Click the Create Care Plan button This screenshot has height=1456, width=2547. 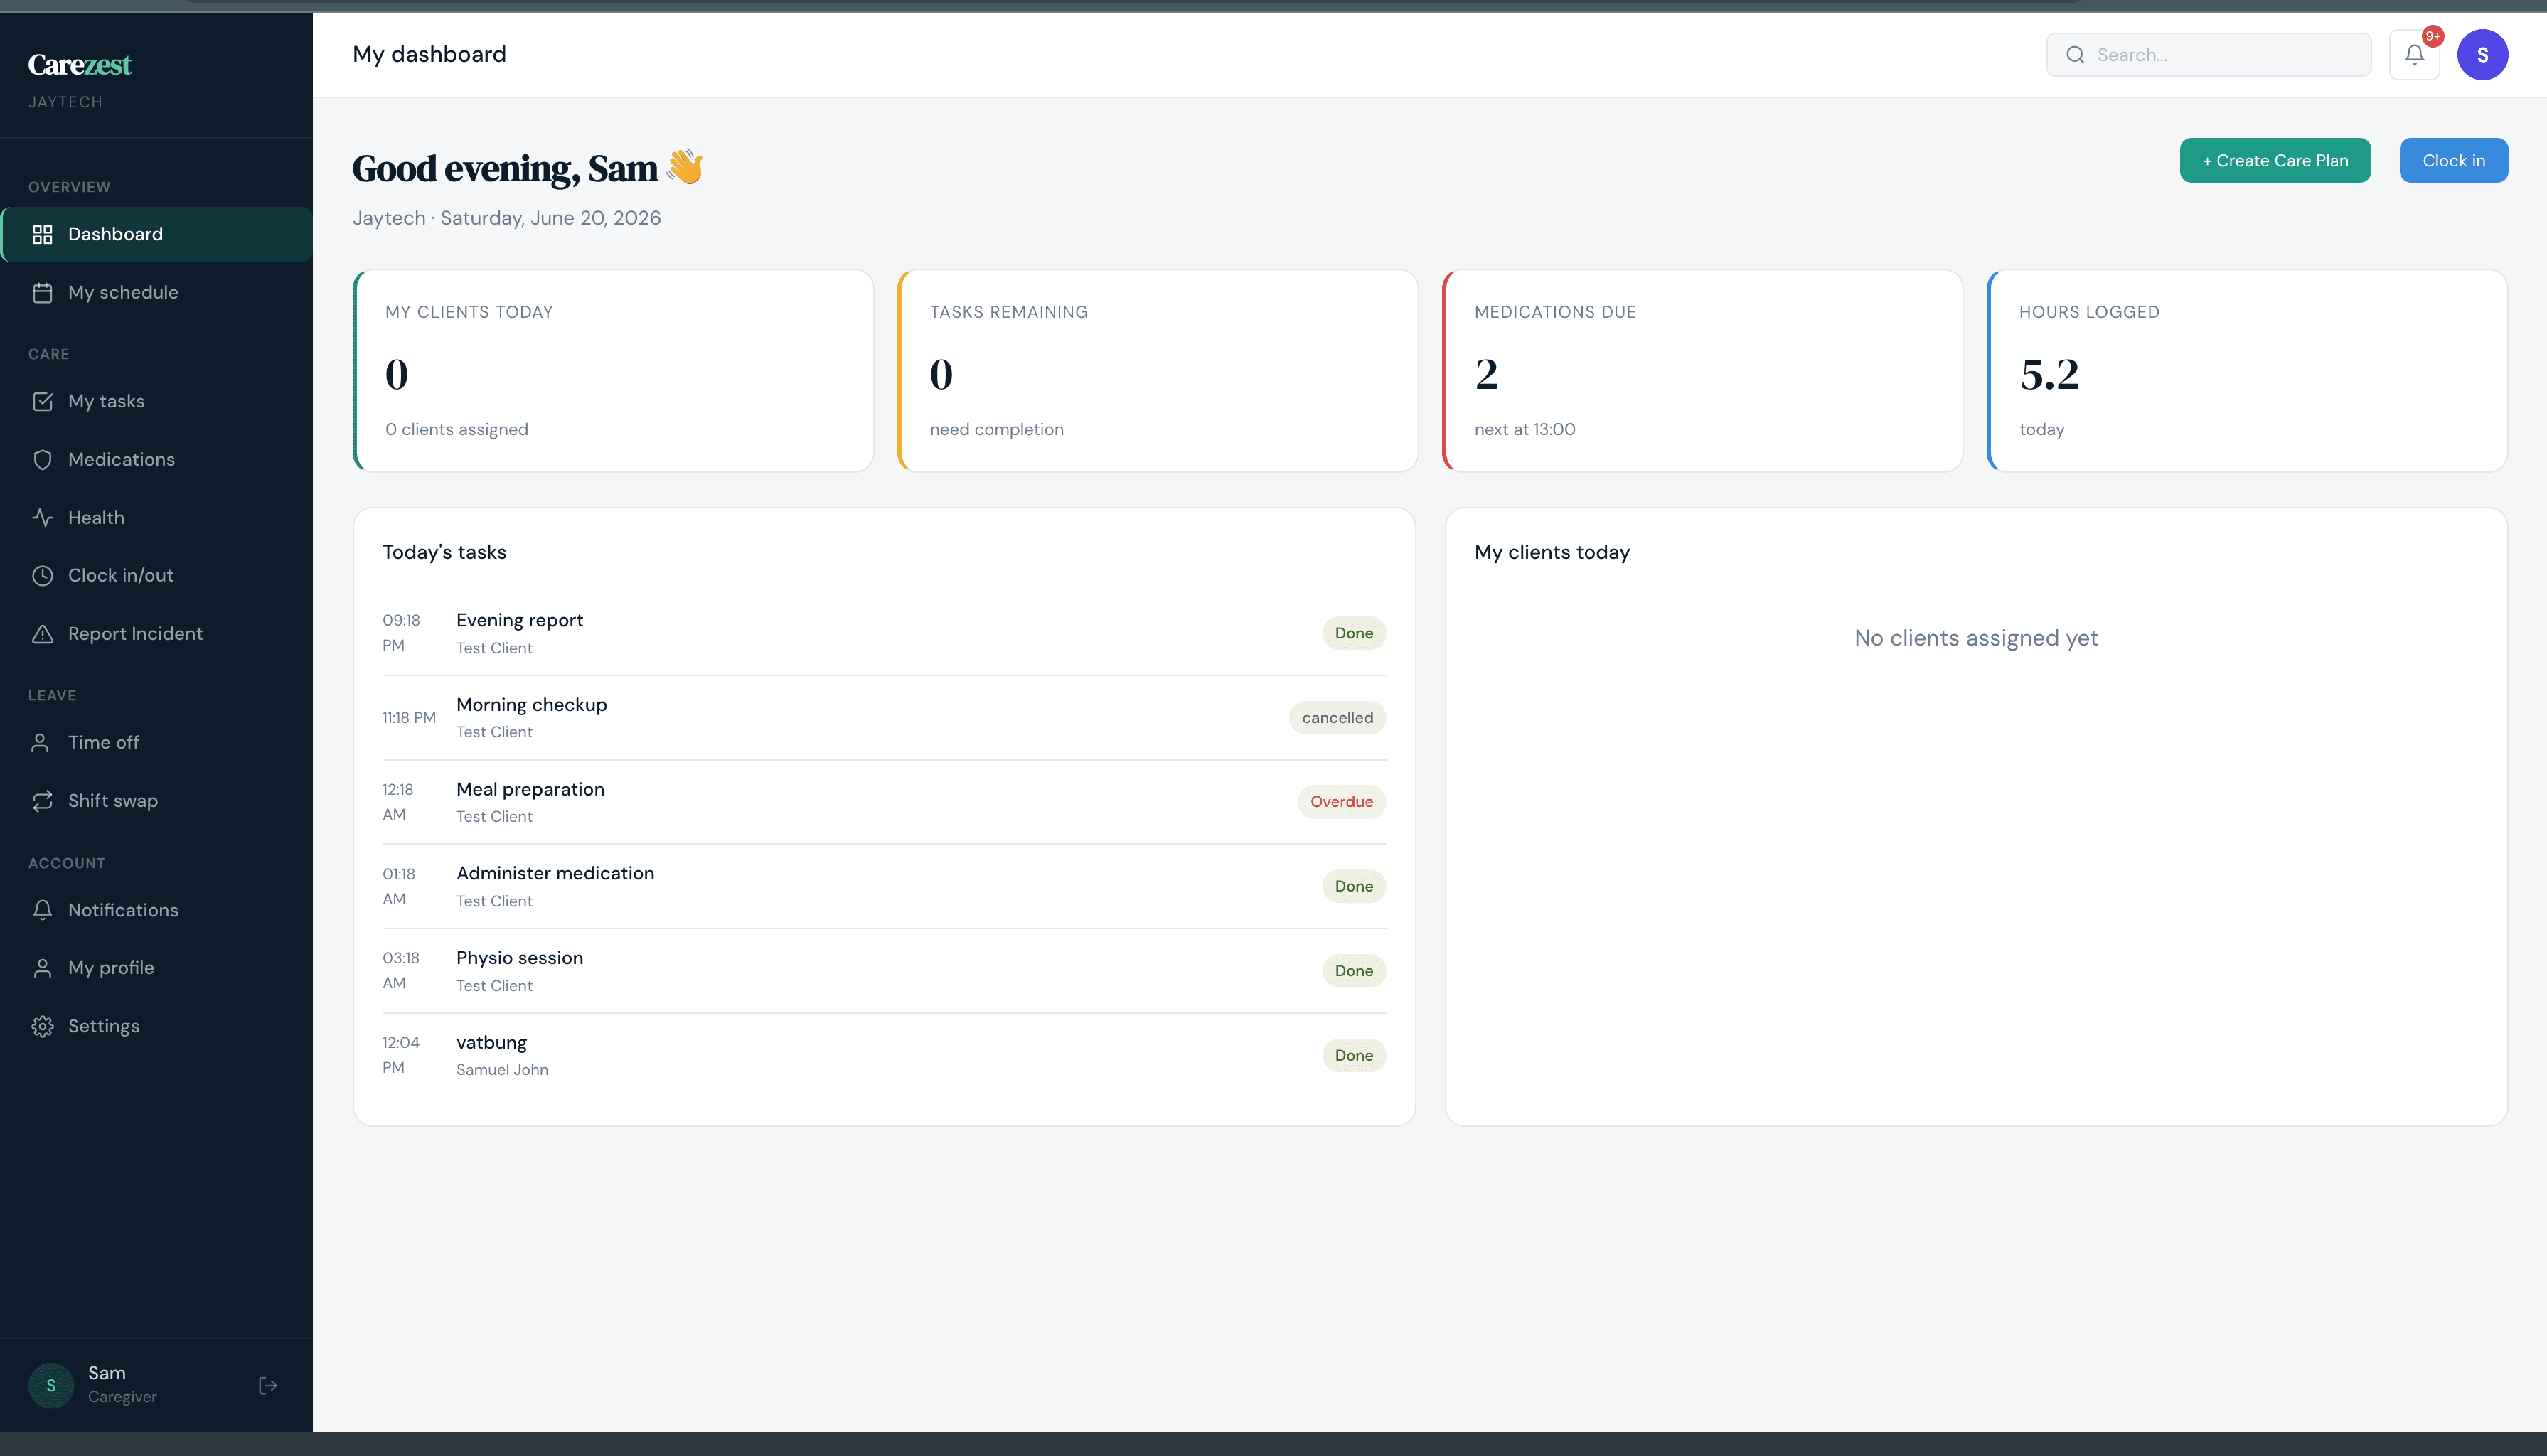[2275, 160]
